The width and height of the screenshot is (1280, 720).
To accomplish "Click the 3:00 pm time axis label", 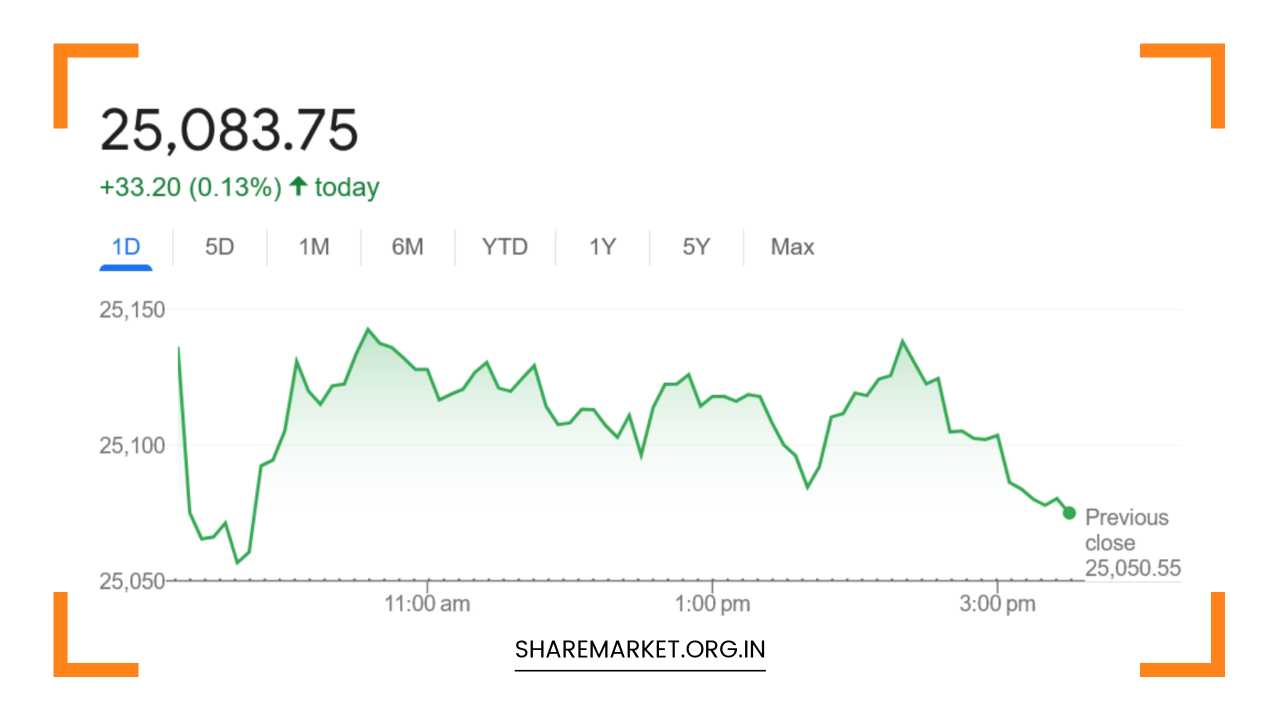I will [x=997, y=604].
